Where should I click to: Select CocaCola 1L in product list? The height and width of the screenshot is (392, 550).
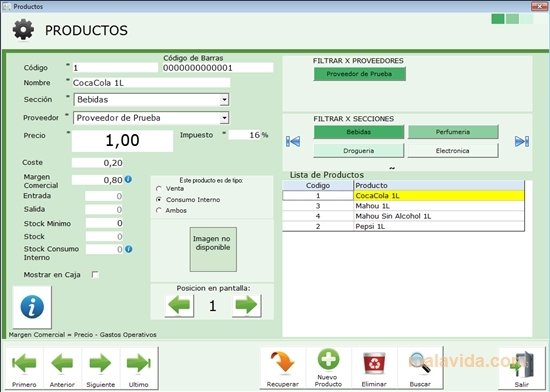439,196
